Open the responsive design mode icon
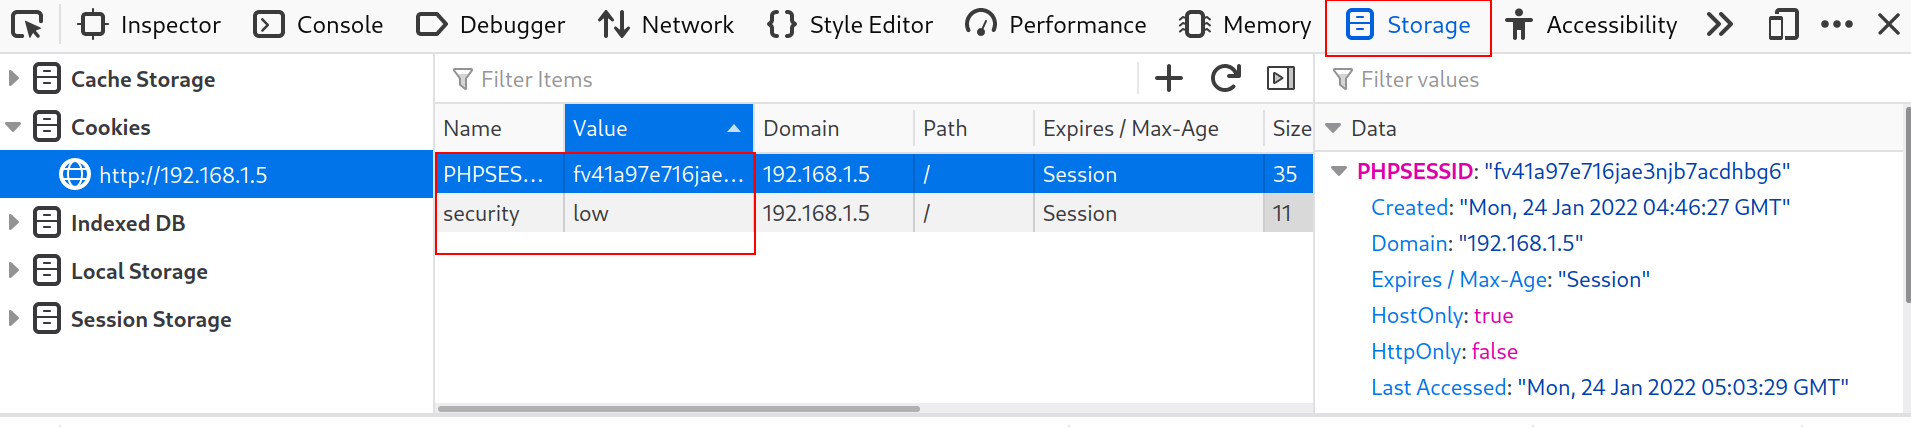Viewport: 1911px width, 427px height. 1783,25
